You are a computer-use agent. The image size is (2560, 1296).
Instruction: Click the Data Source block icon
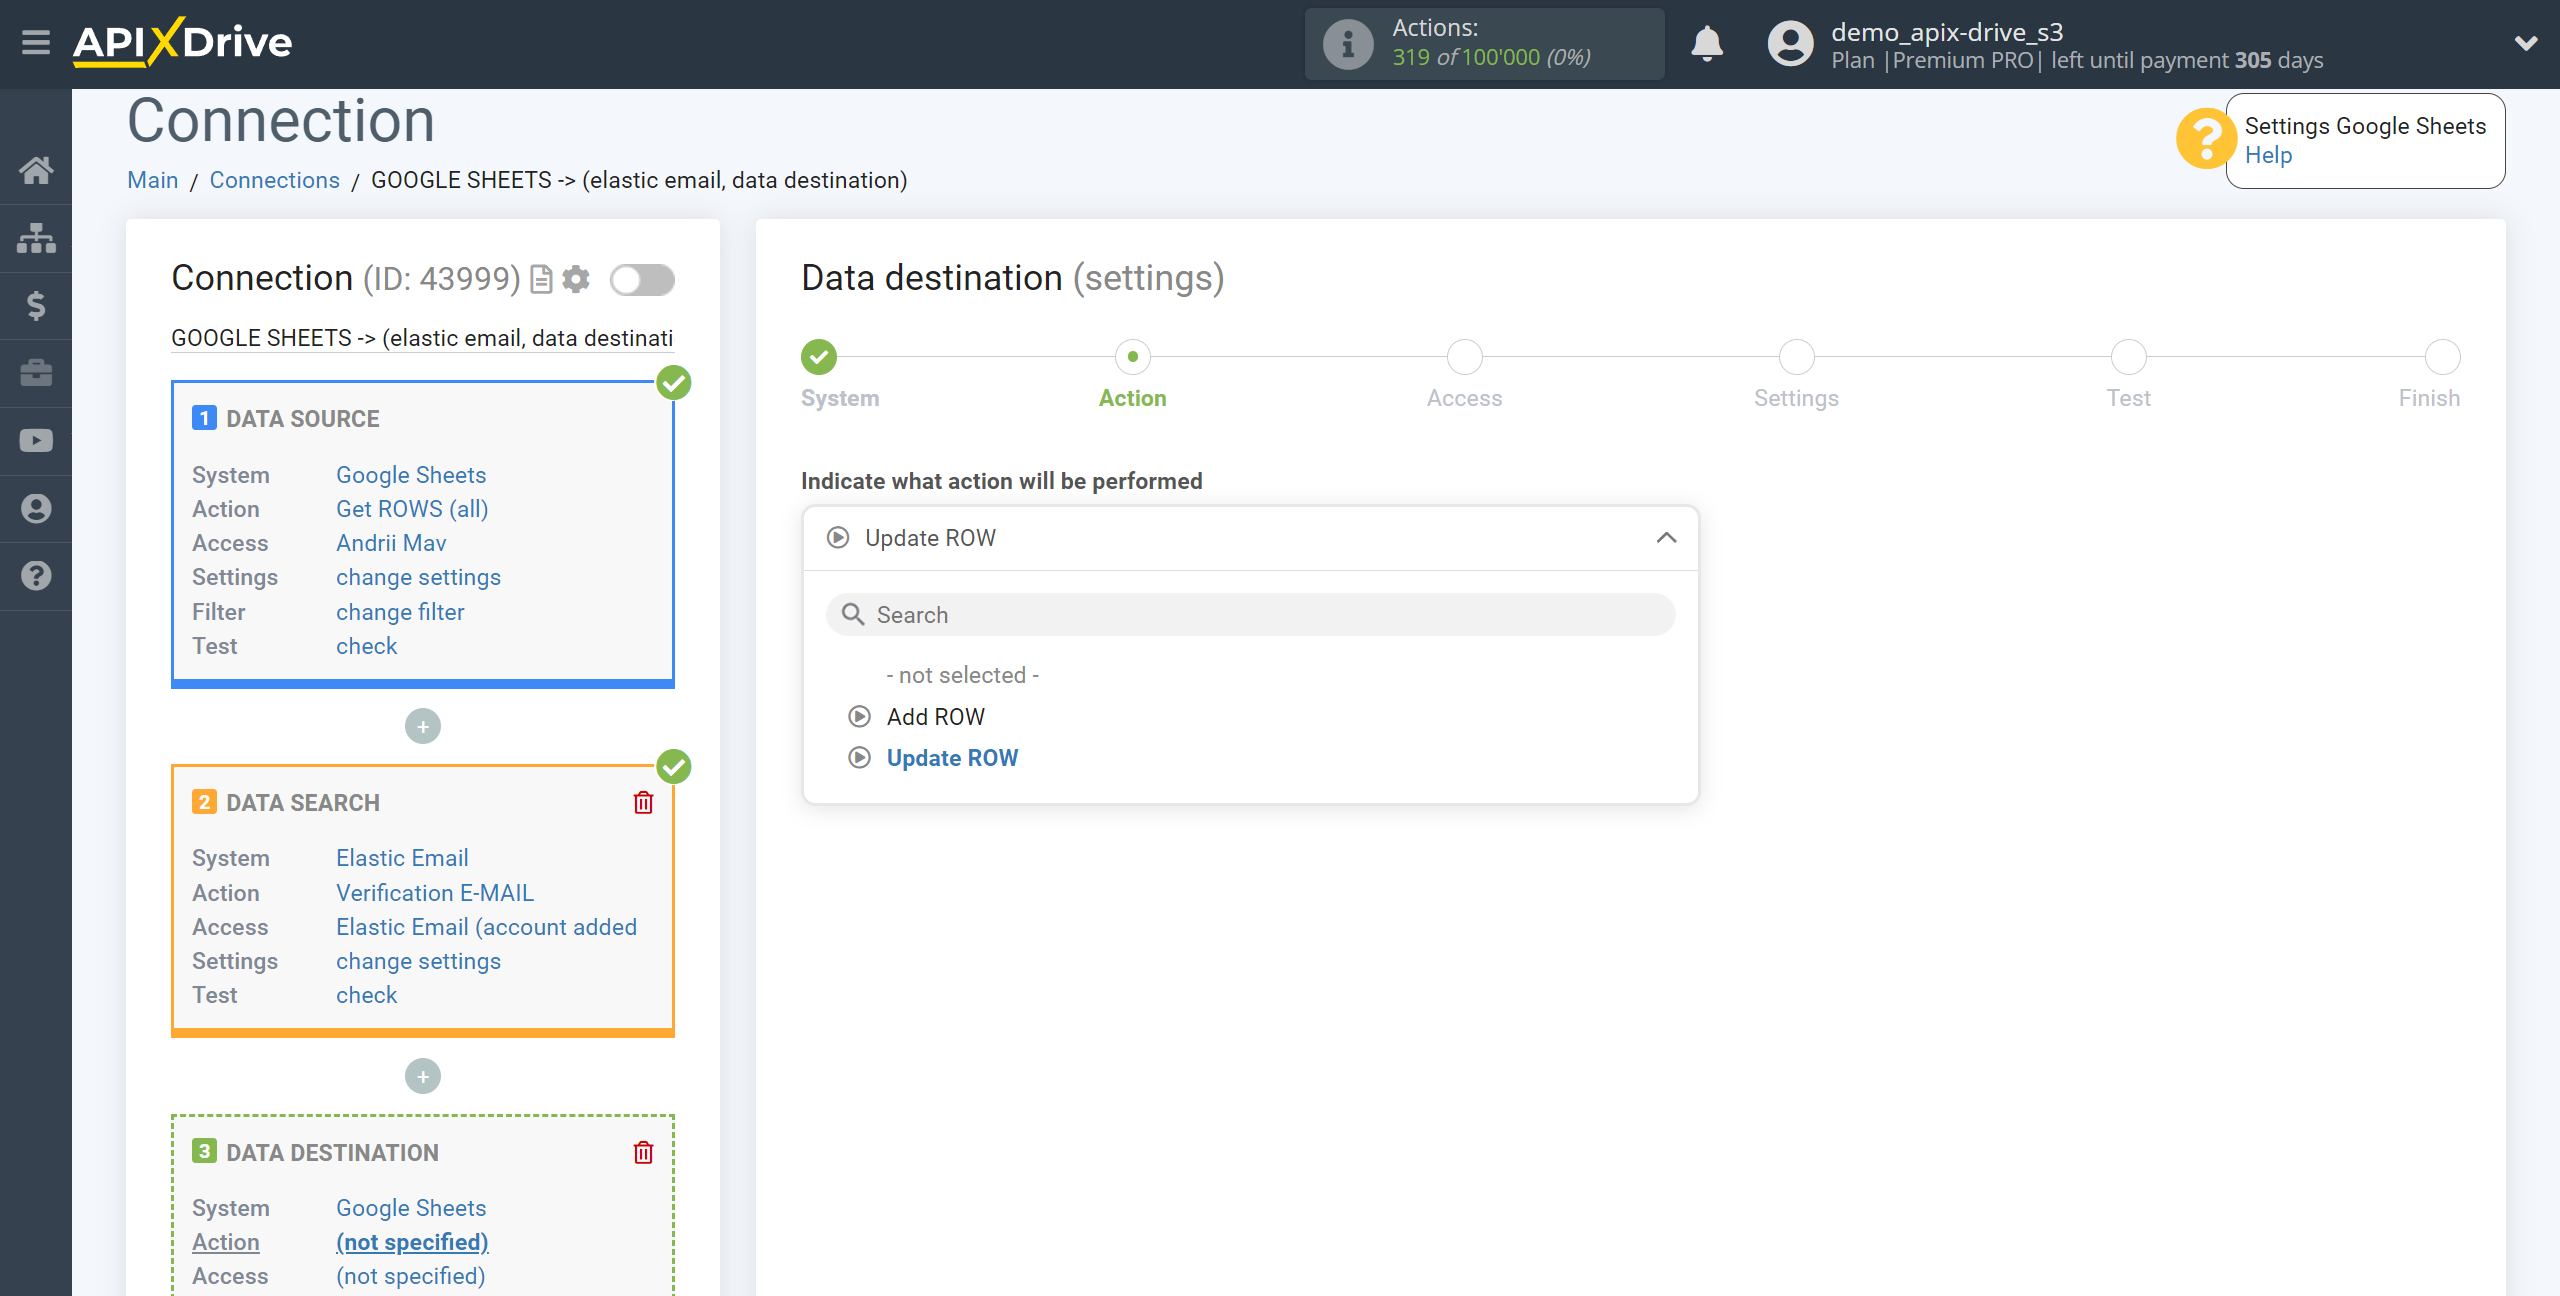point(202,418)
